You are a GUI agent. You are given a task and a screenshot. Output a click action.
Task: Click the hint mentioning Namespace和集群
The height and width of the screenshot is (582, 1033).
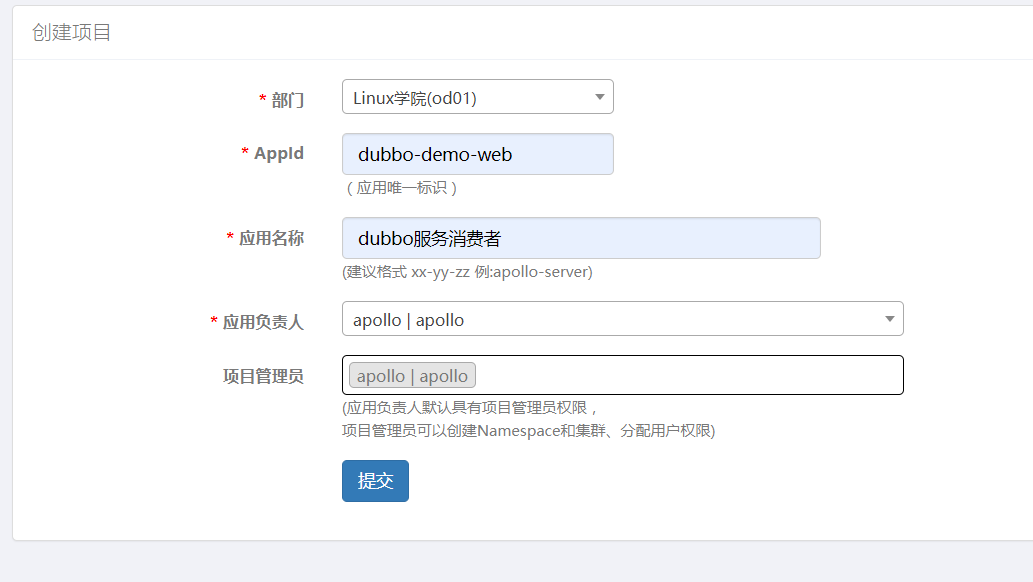pos(528,430)
